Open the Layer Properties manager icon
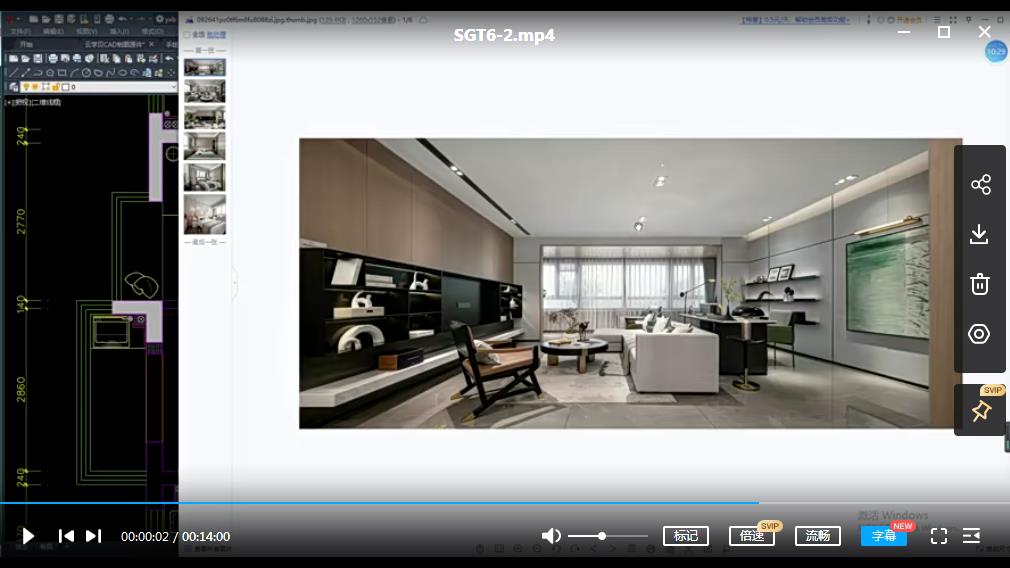The image size is (1010, 568). coord(14,87)
